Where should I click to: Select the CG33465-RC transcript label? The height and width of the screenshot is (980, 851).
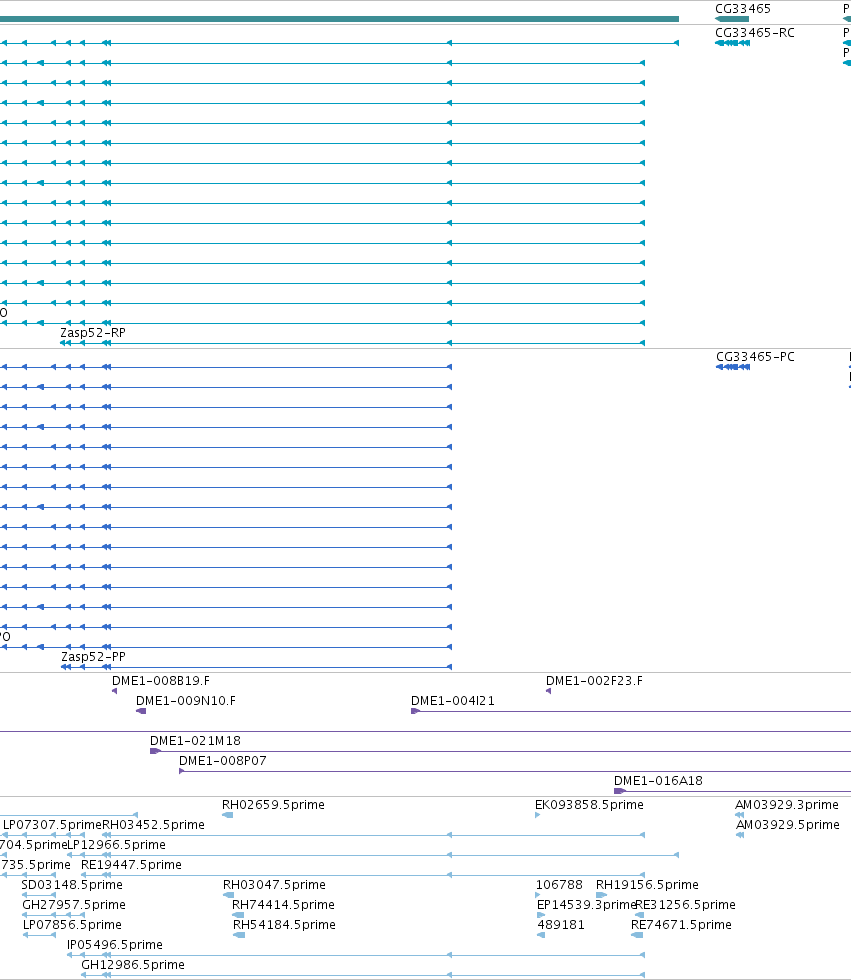tap(755, 32)
